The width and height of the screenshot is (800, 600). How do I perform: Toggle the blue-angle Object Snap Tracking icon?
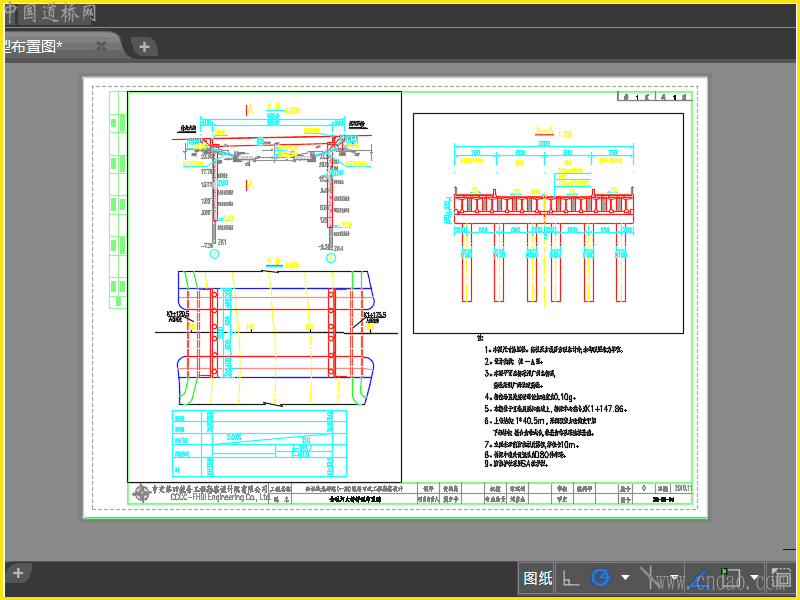point(701,578)
